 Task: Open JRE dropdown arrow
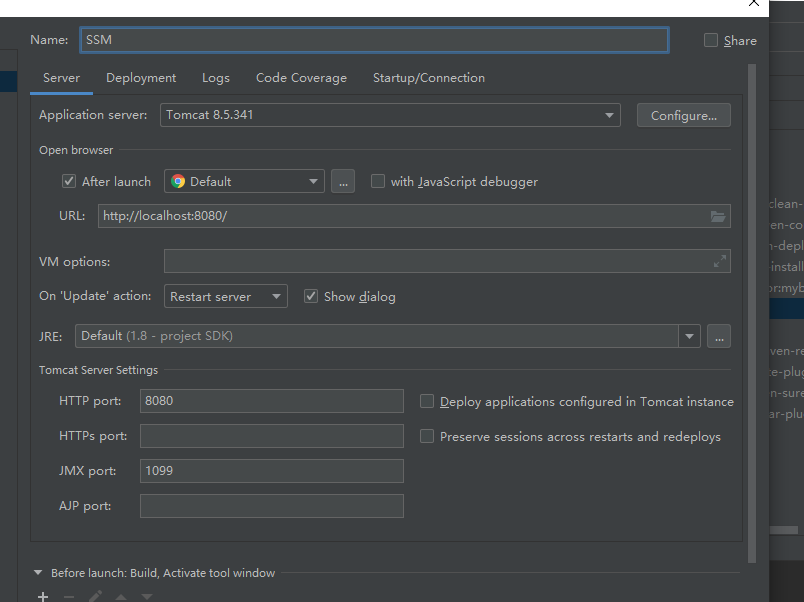coord(689,336)
